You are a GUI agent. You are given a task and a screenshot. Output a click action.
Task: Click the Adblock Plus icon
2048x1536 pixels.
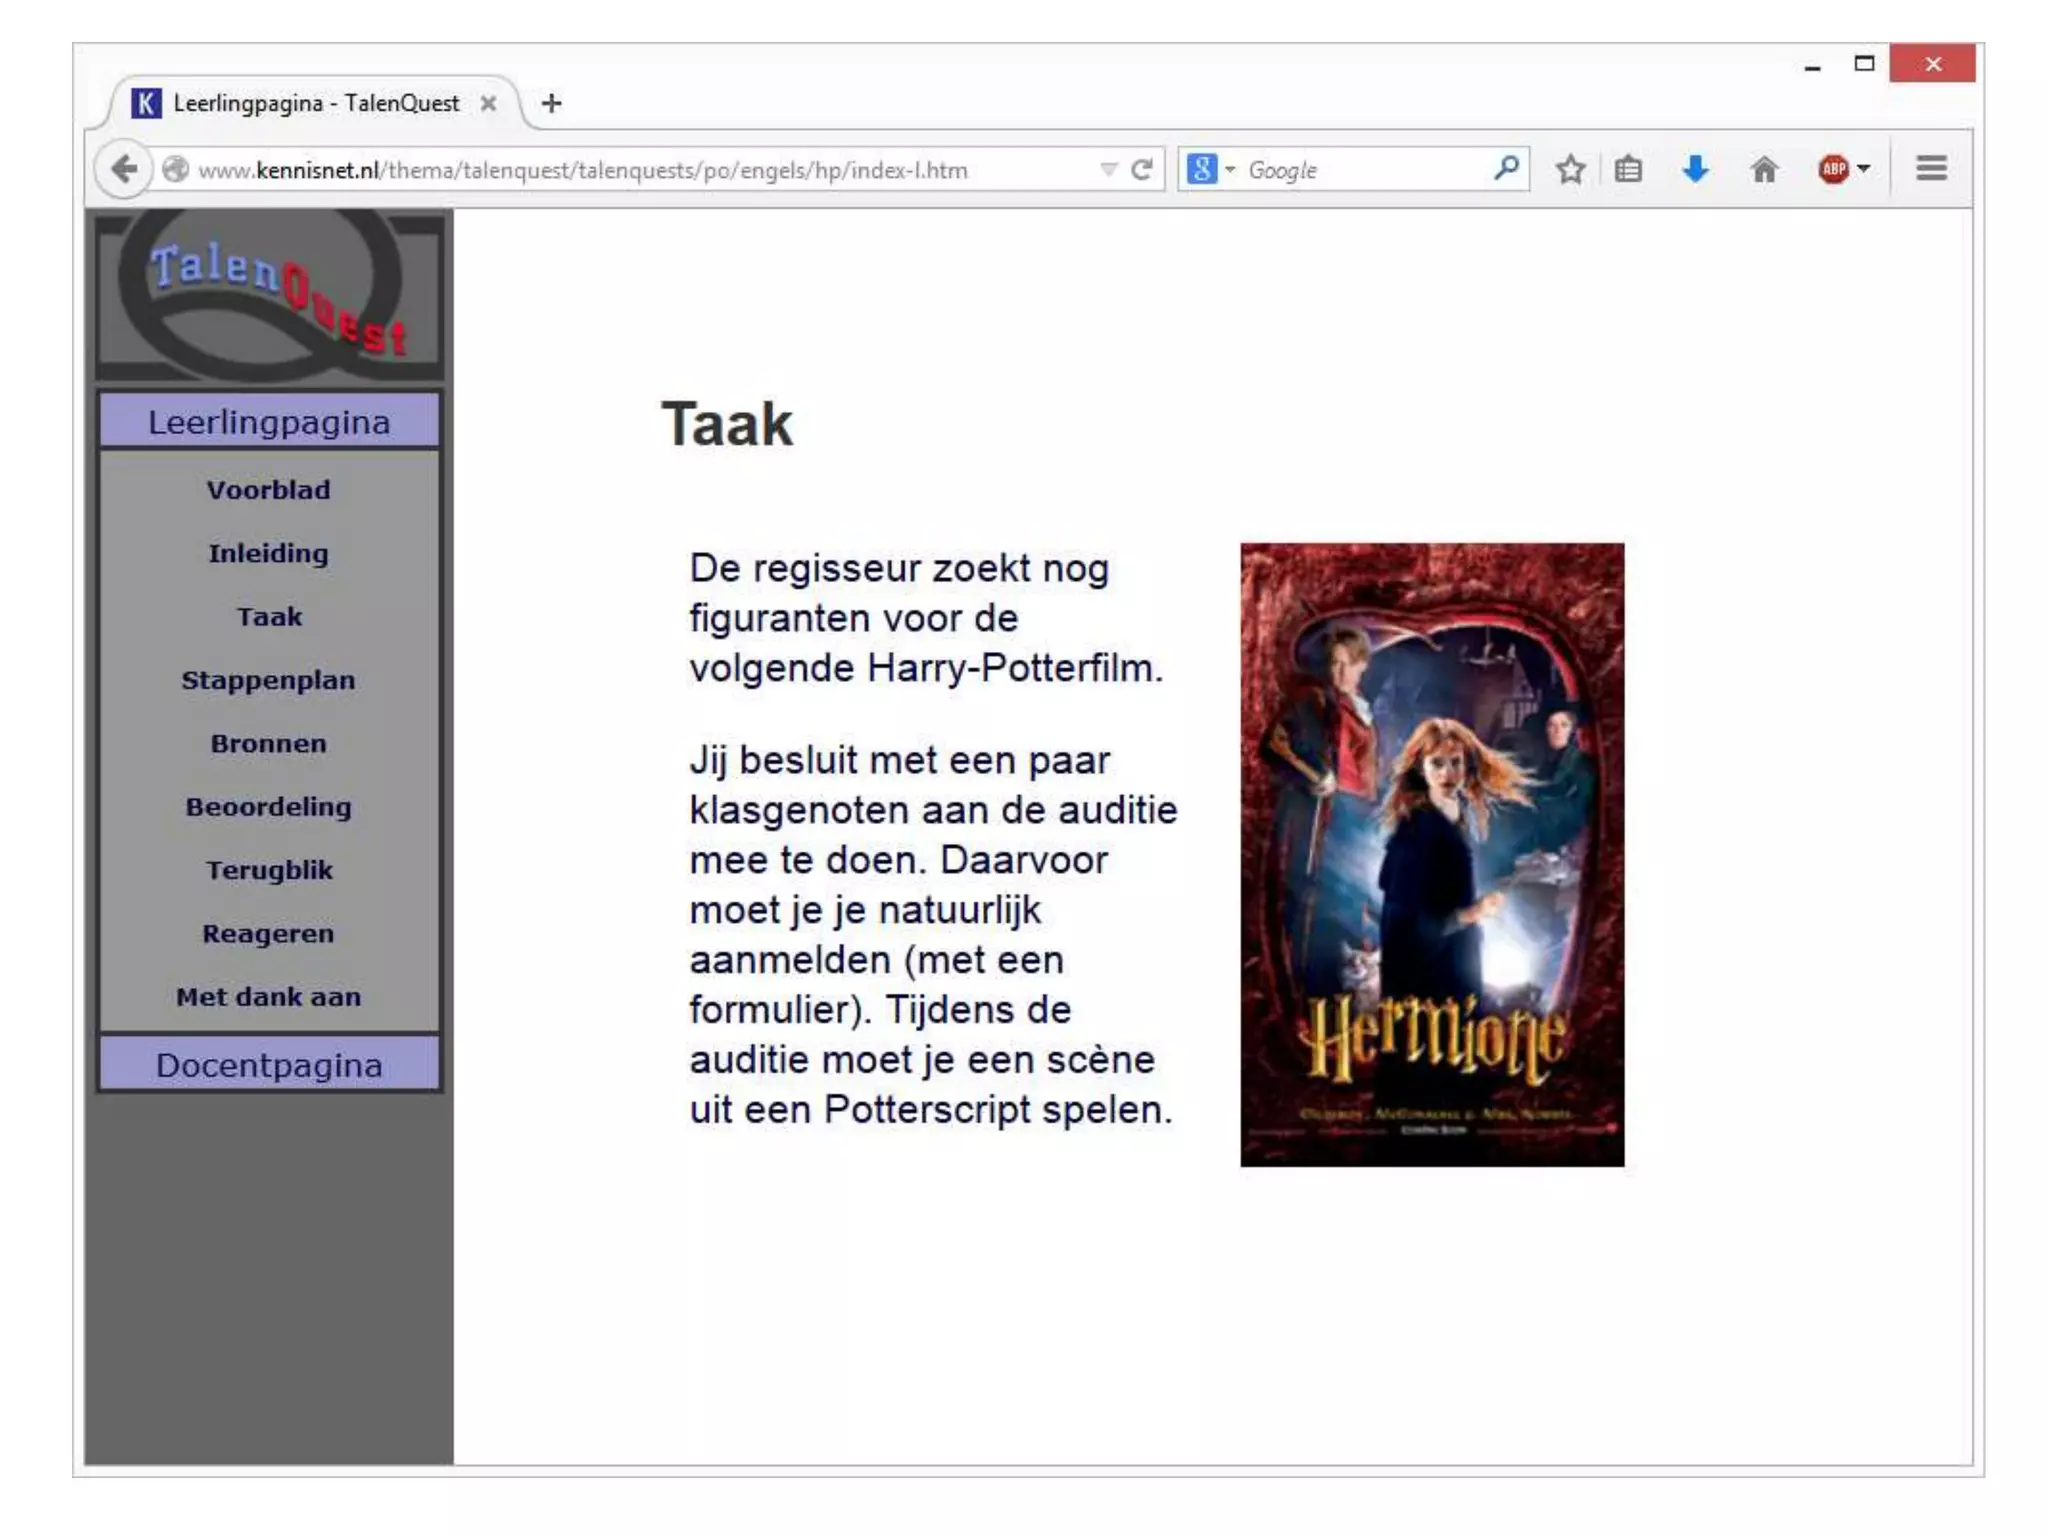coord(1833,169)
